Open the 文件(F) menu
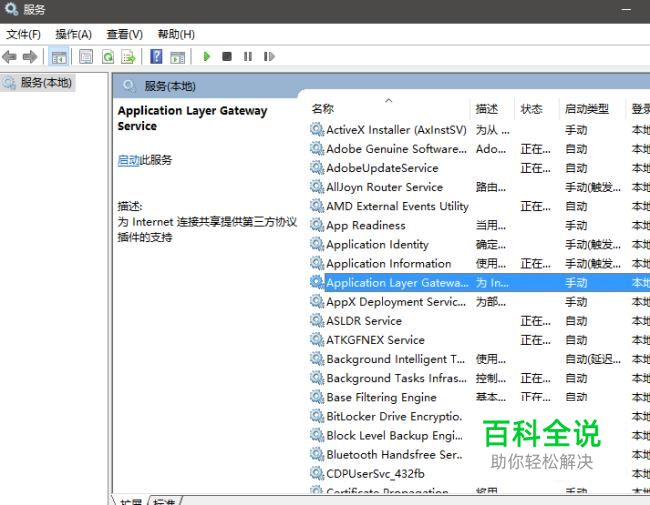 (x=24, y=34)
